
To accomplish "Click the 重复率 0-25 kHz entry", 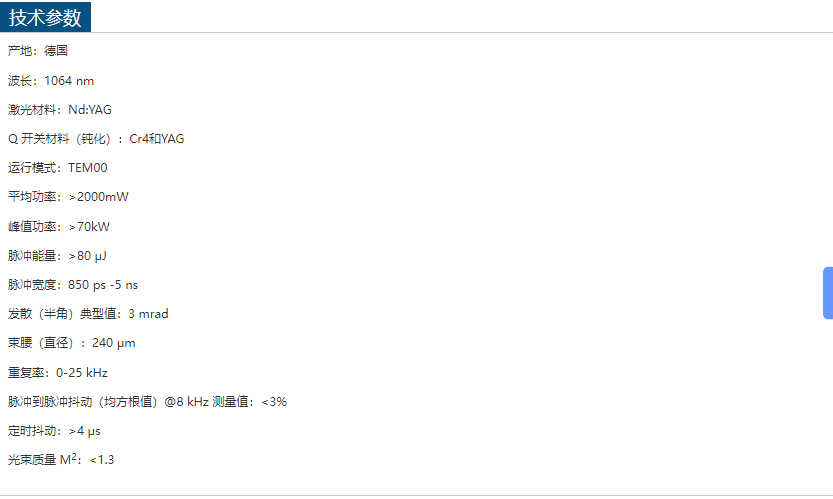I will point(58,372).
